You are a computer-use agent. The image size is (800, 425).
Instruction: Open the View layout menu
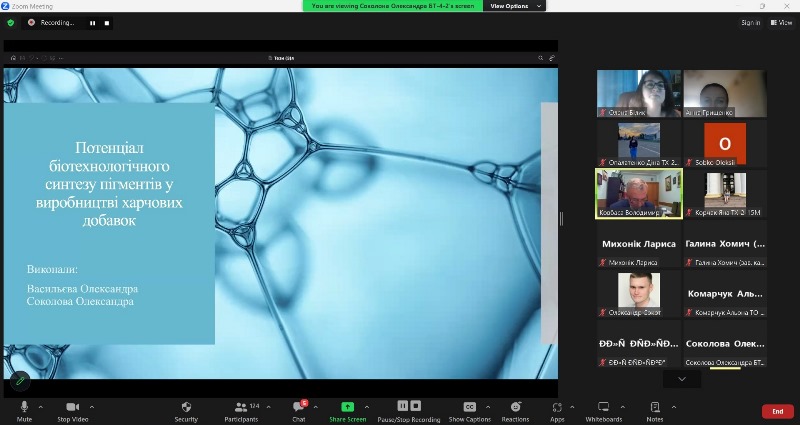coord(782,22)
